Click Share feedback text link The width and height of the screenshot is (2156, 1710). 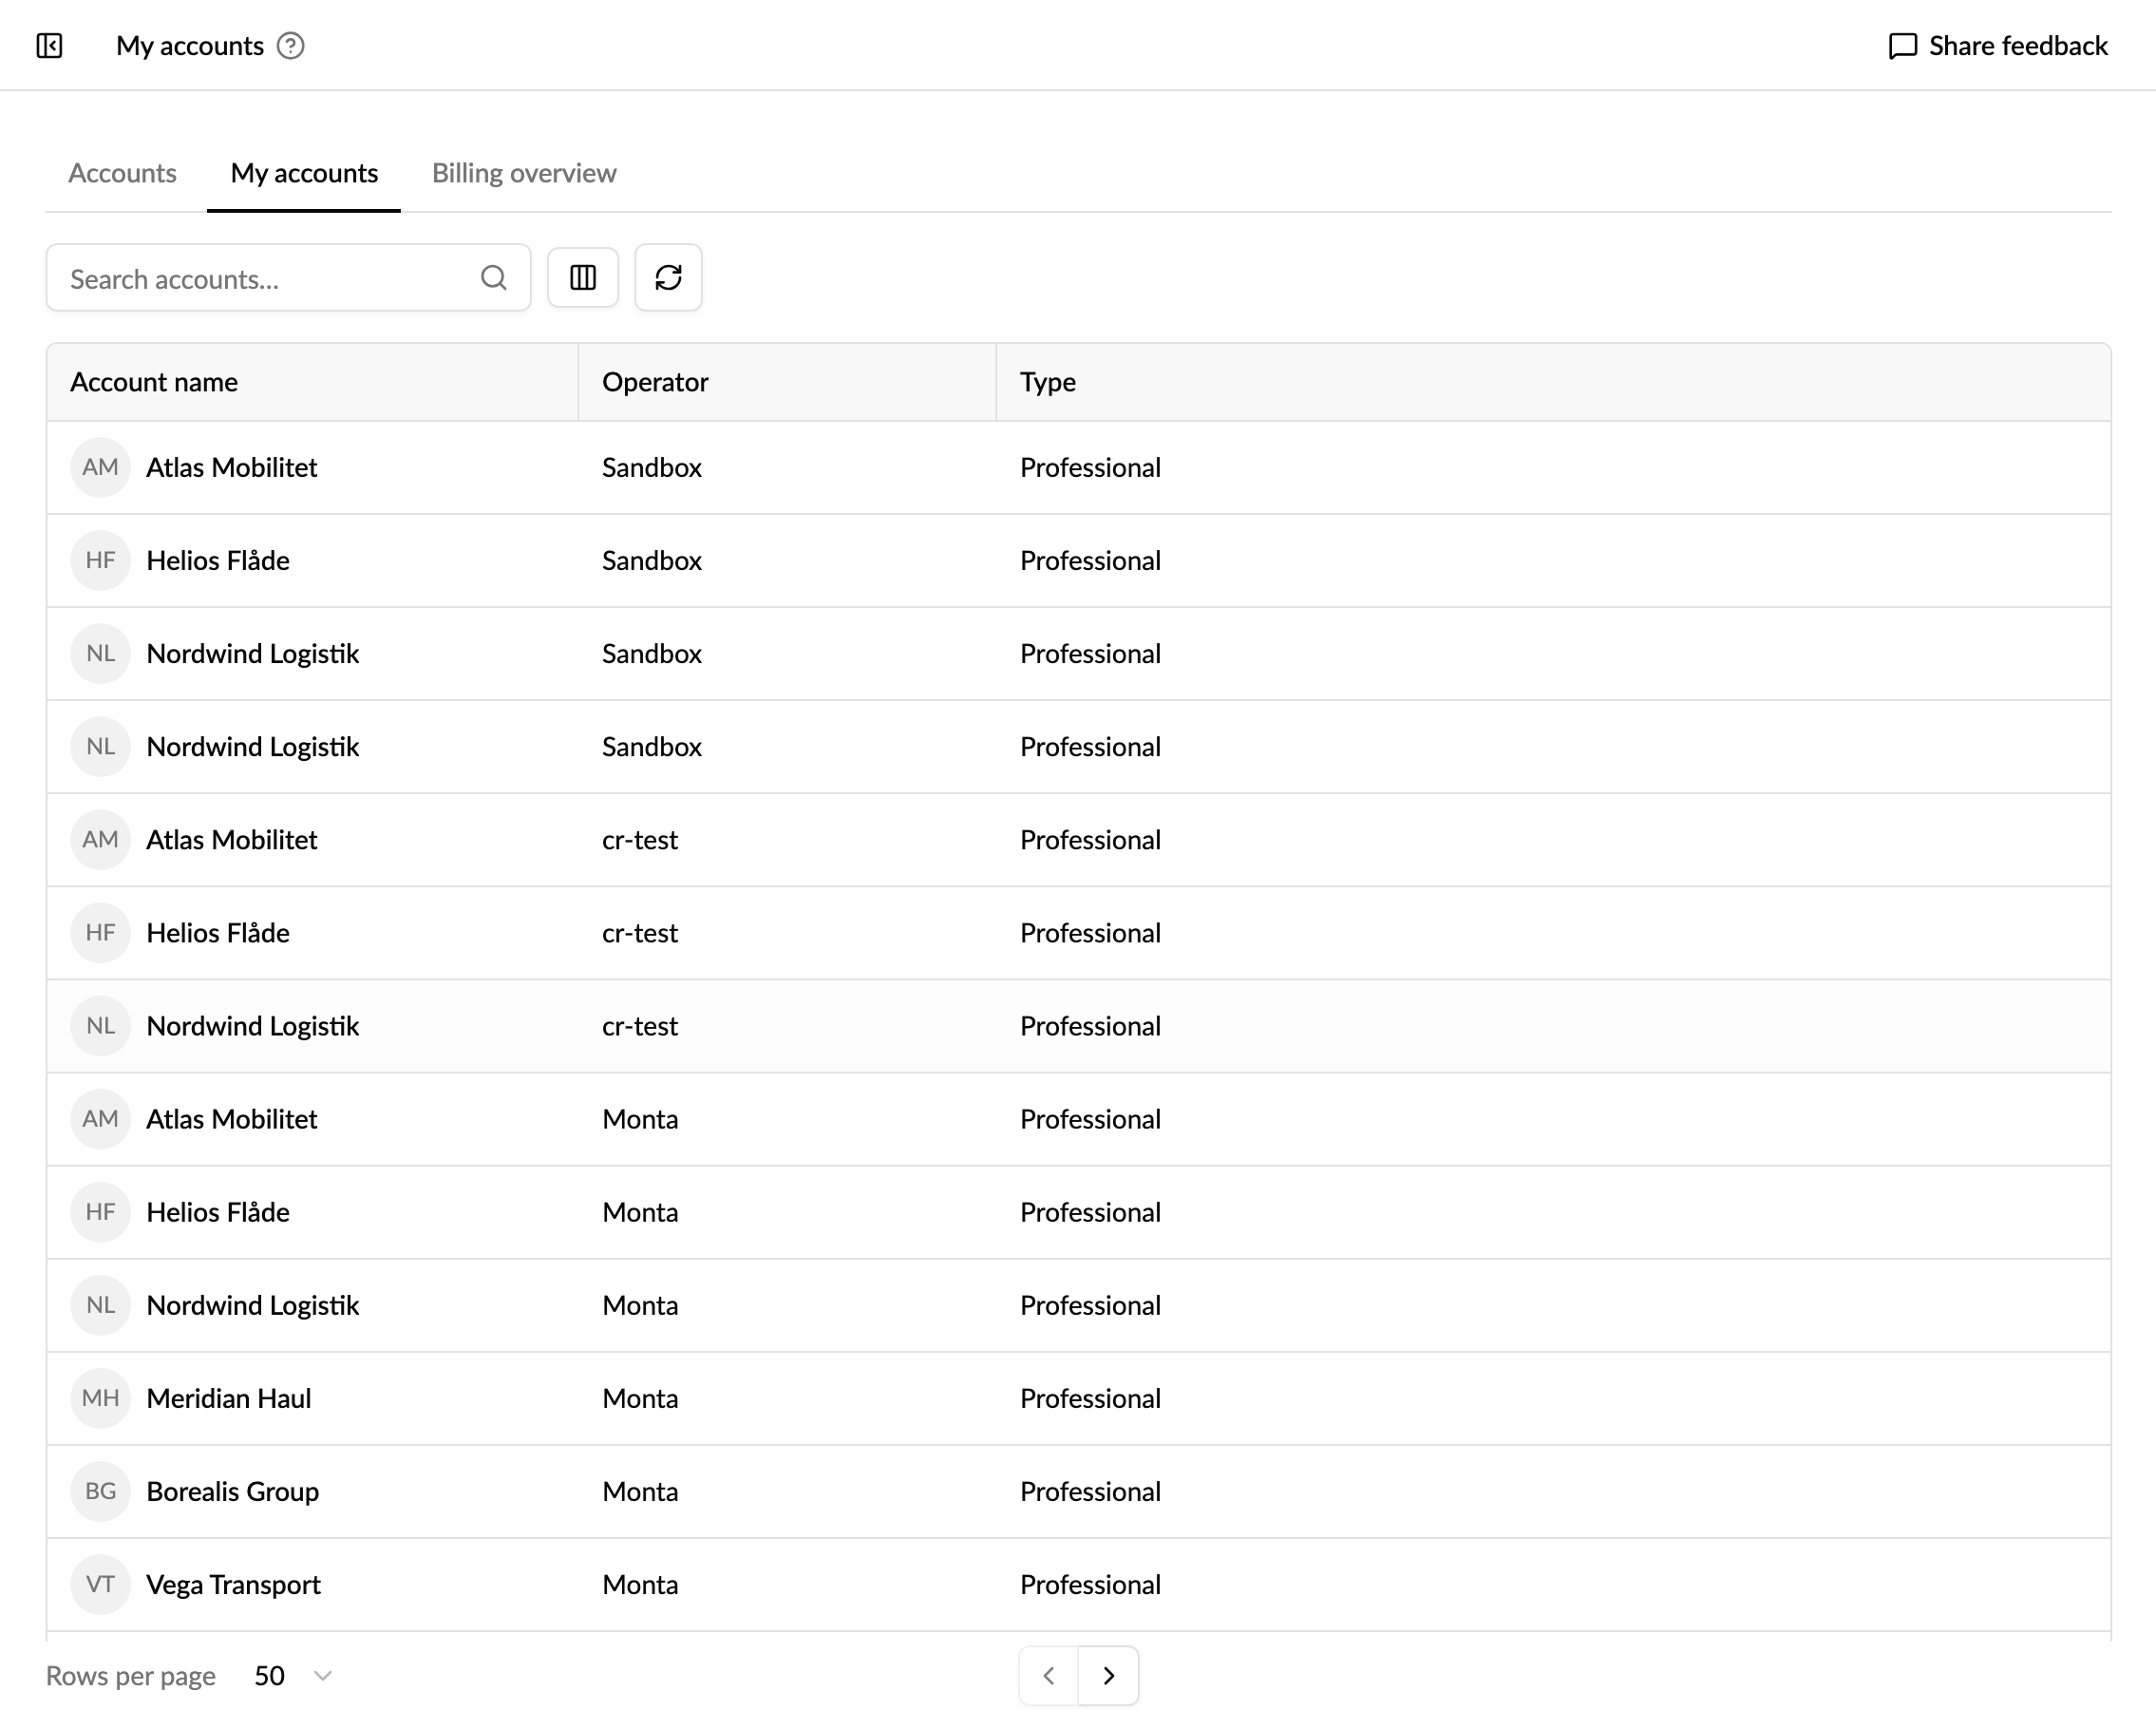tap(2018, 46)
